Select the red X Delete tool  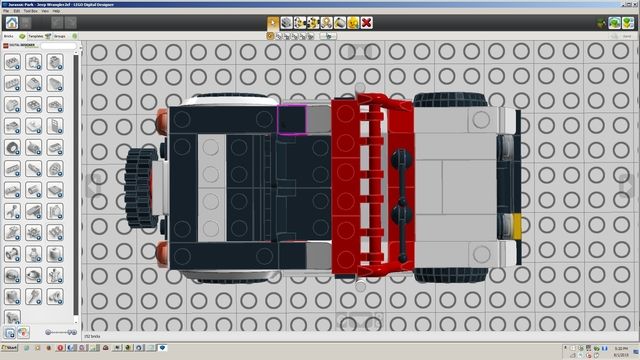click(x=367, y=23)
